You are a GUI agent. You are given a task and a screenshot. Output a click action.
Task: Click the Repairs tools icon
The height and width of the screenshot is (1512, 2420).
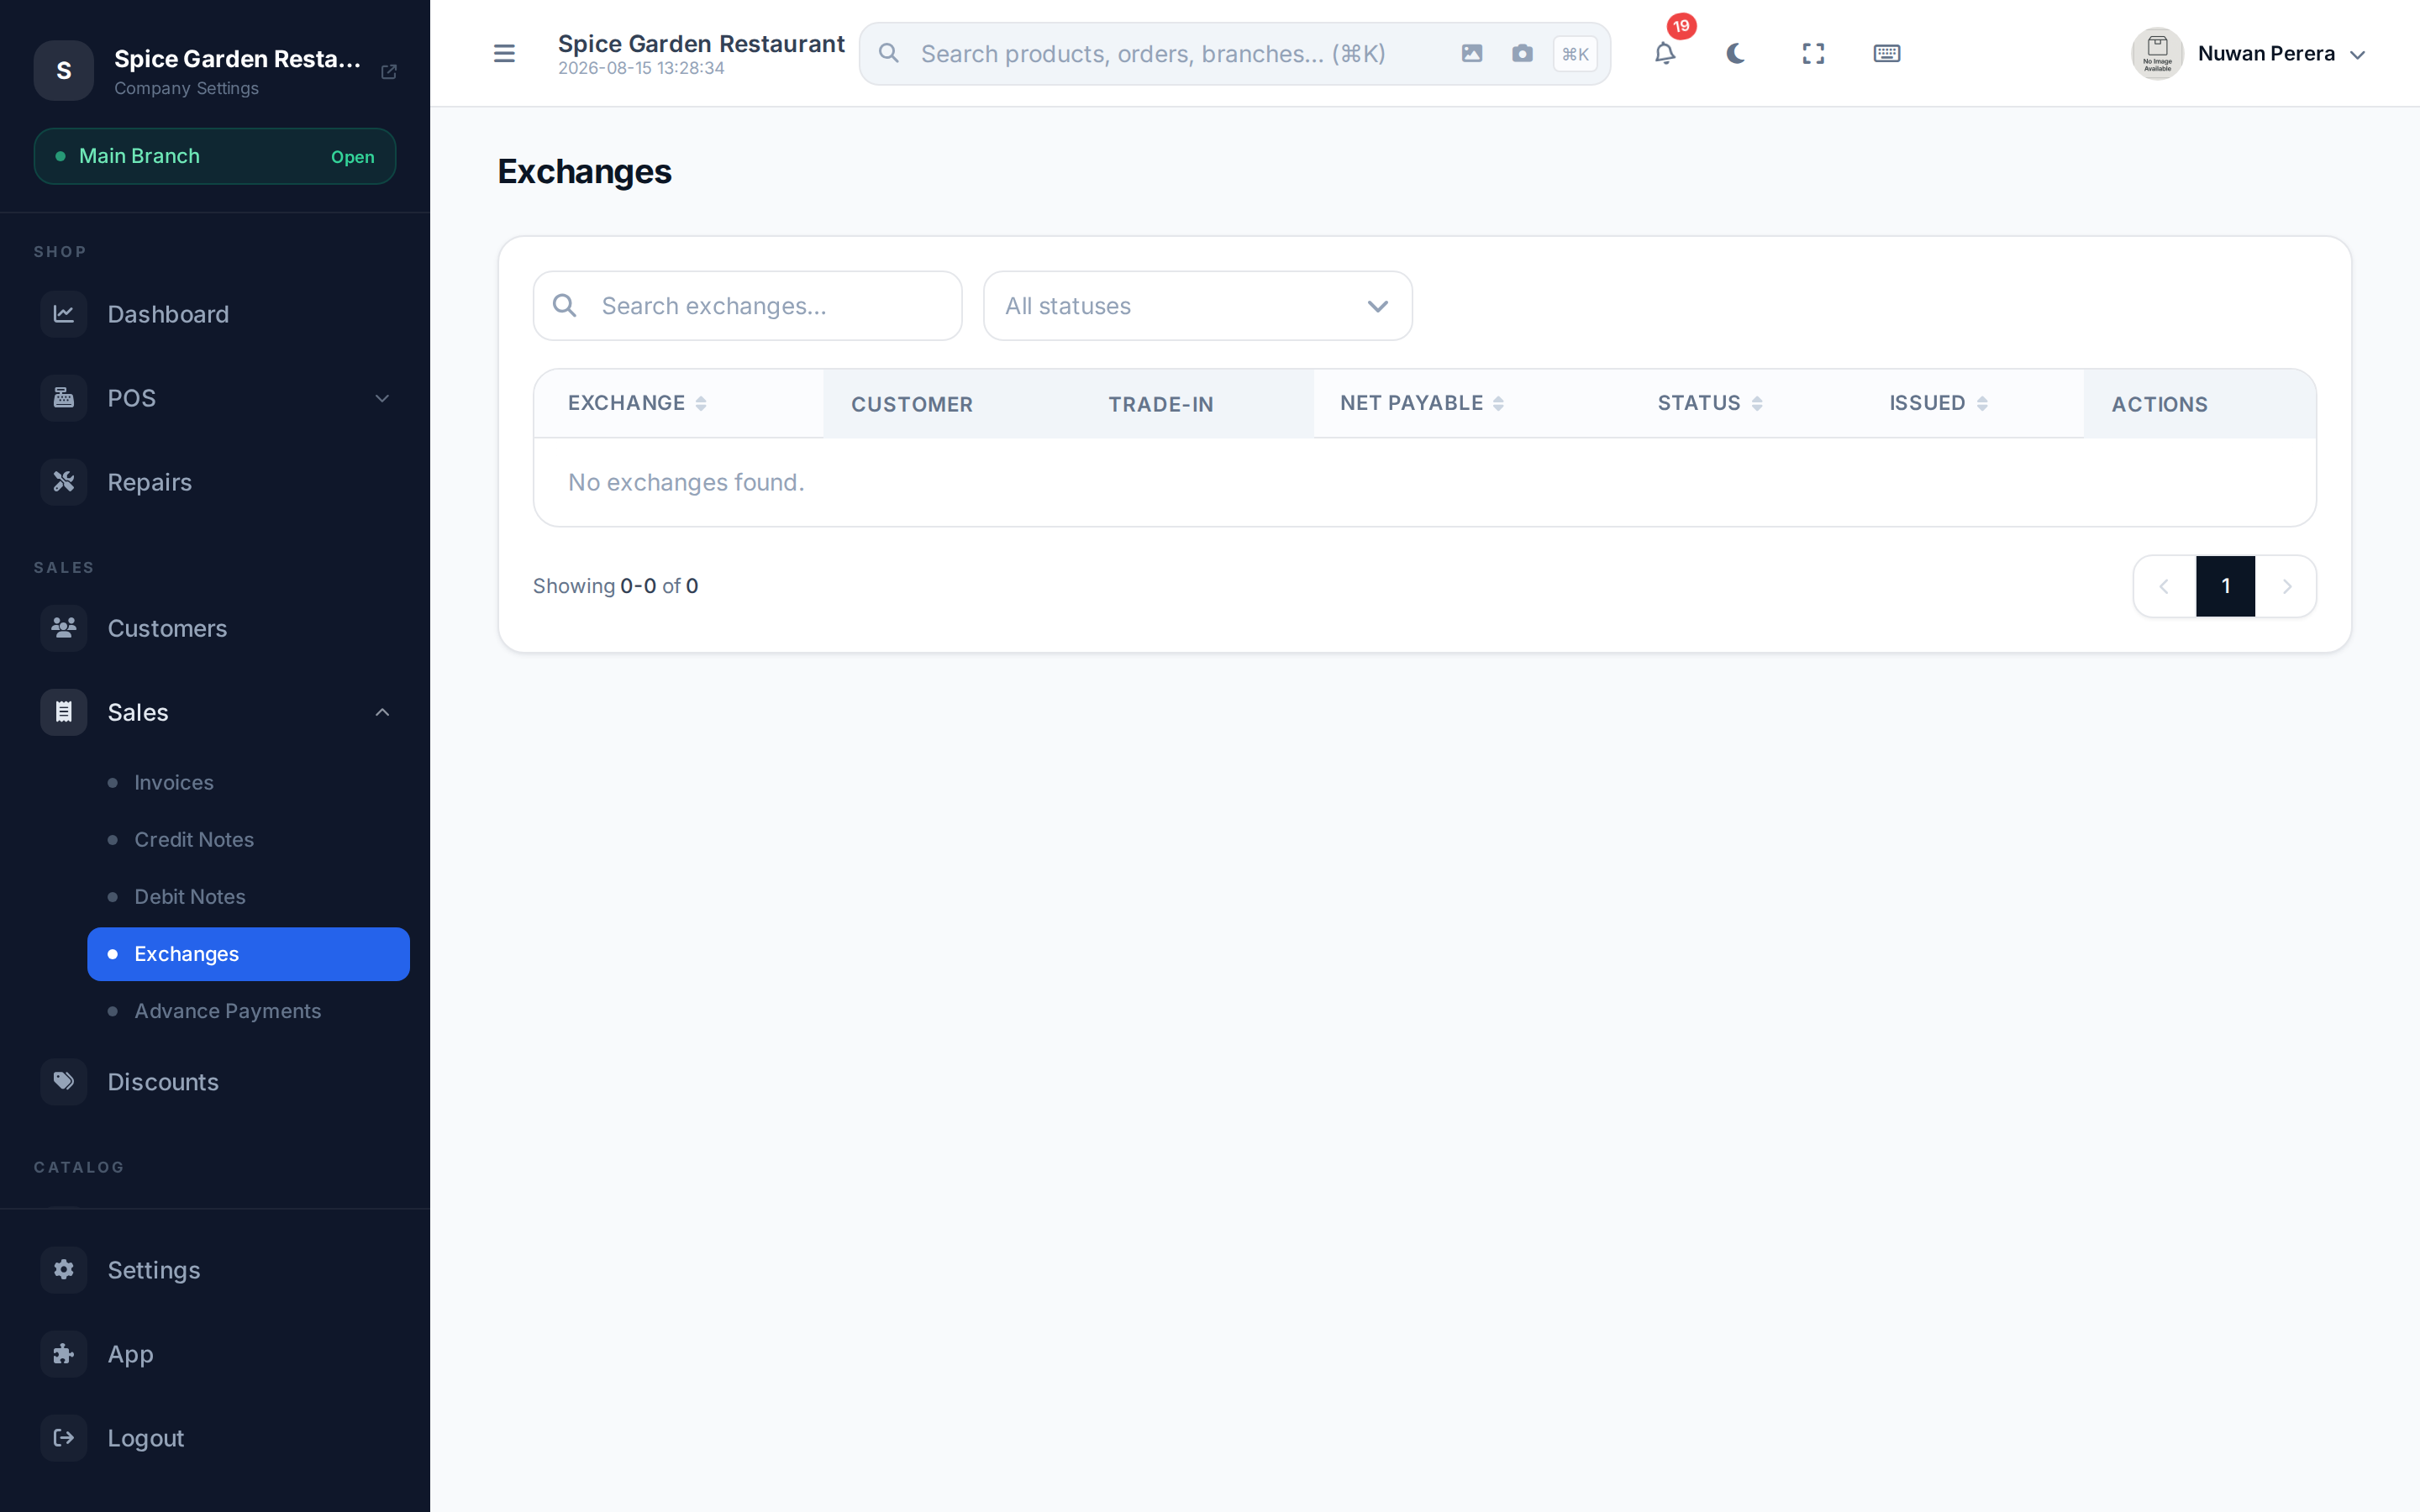[x=64, y=482]
